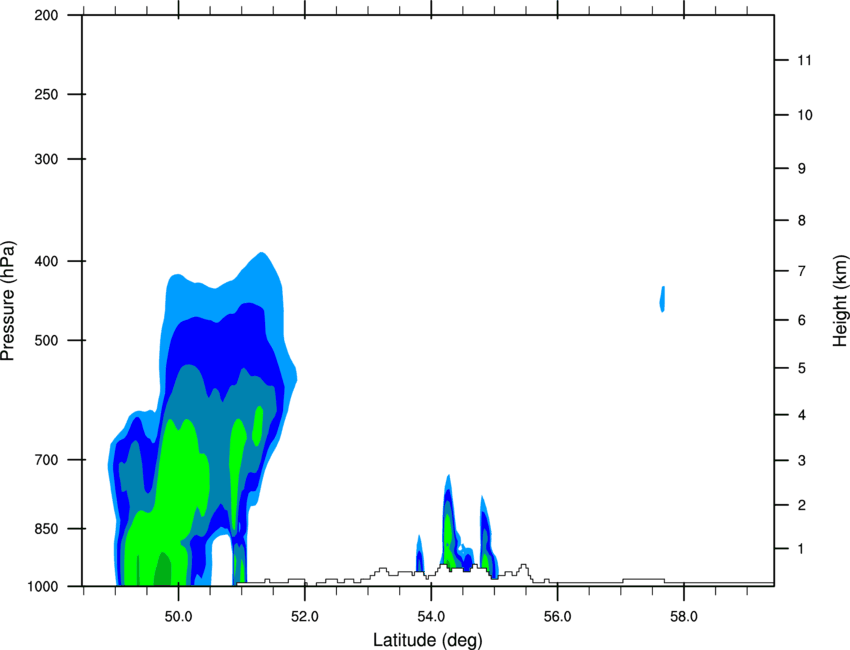Select the 850 pressure tick label
The height and width of the screenshot is (650, 850).
click(x=46, y=529)
